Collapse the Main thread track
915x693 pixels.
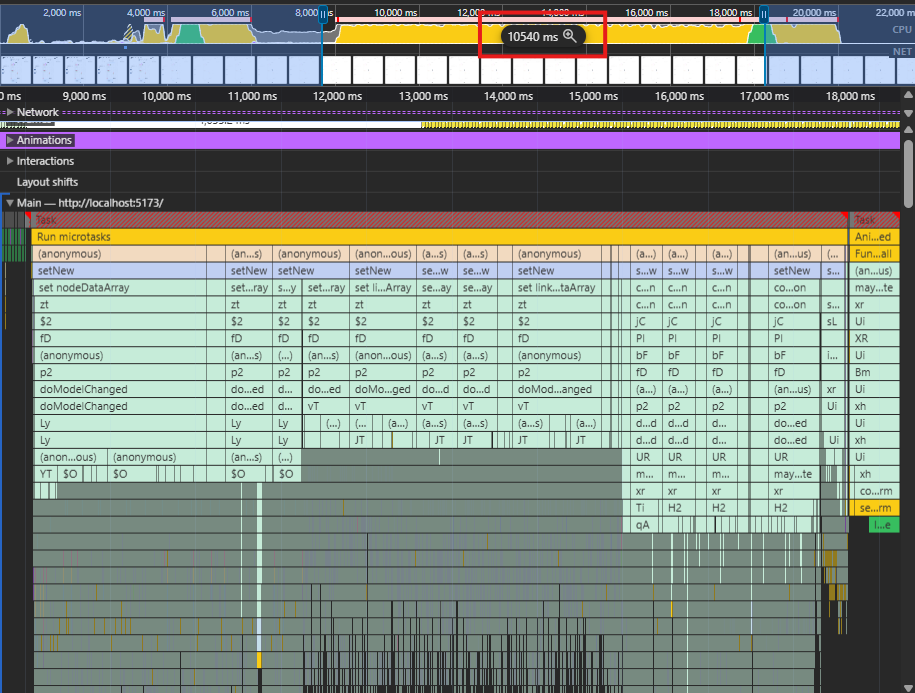pyautogui.click(x=10, y=203)
